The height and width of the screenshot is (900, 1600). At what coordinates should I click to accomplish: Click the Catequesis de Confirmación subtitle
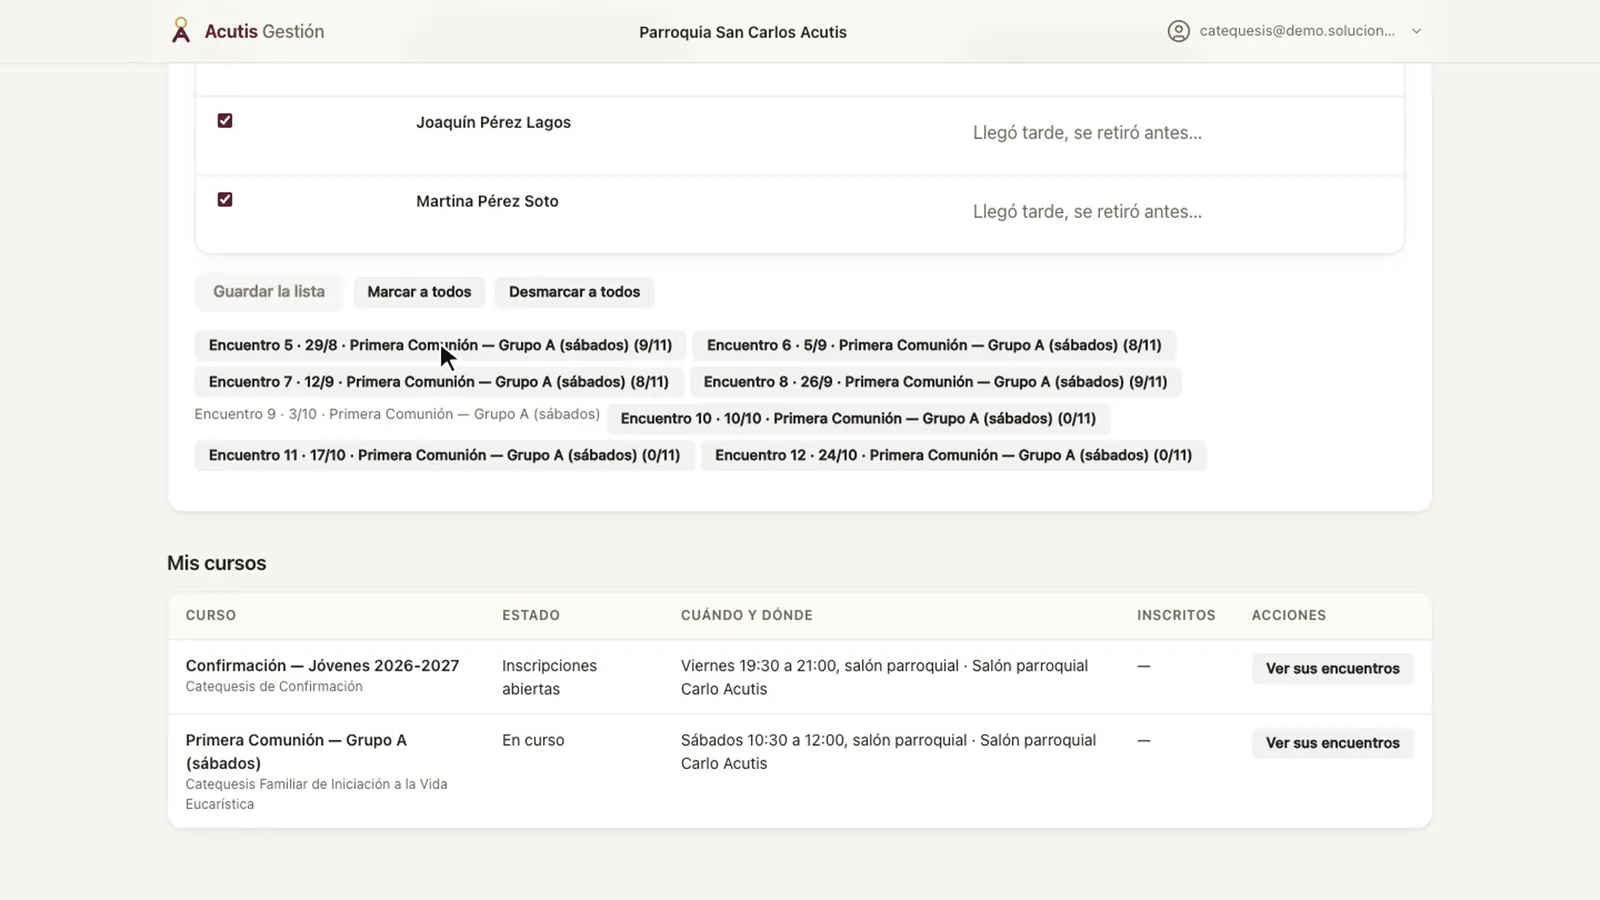pyautogui.click(x=274, y=687)
